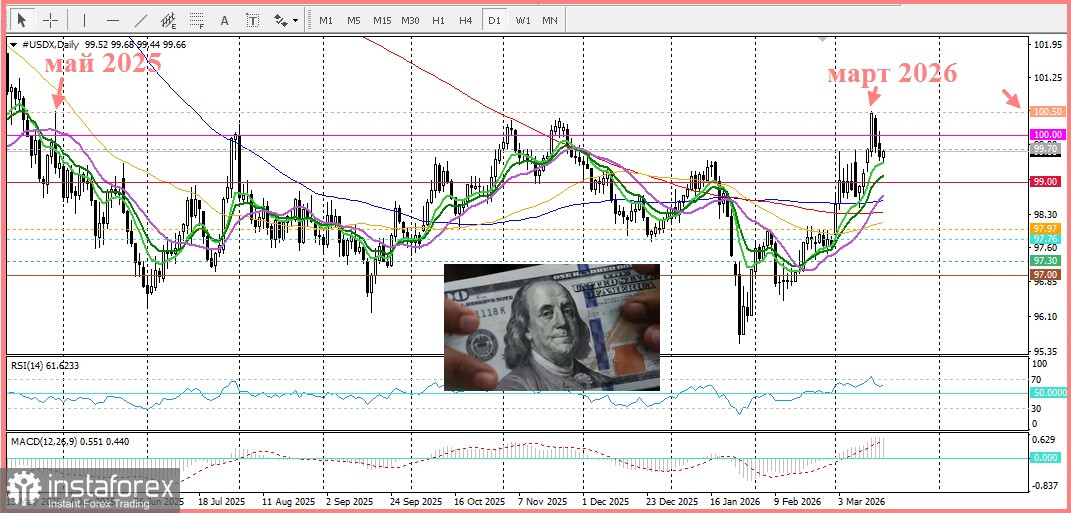Screen dimensions: 1071x513
Task: Click the red 99.00 price tag
Action: coord(1048,182)
